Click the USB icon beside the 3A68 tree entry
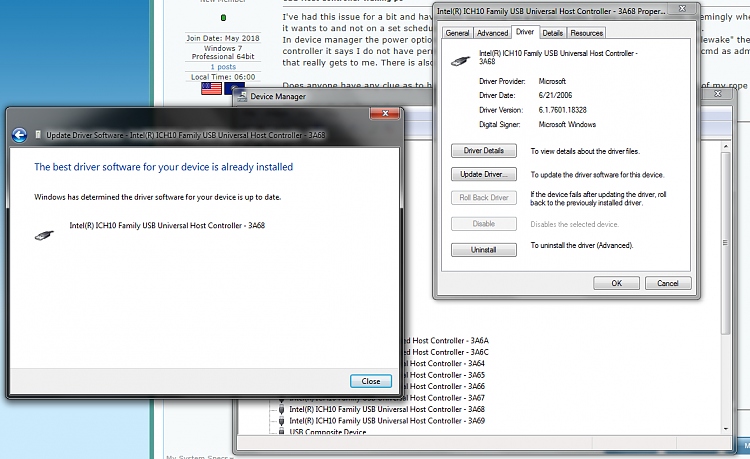The image size is (750, 459). (x=281, y=409)
